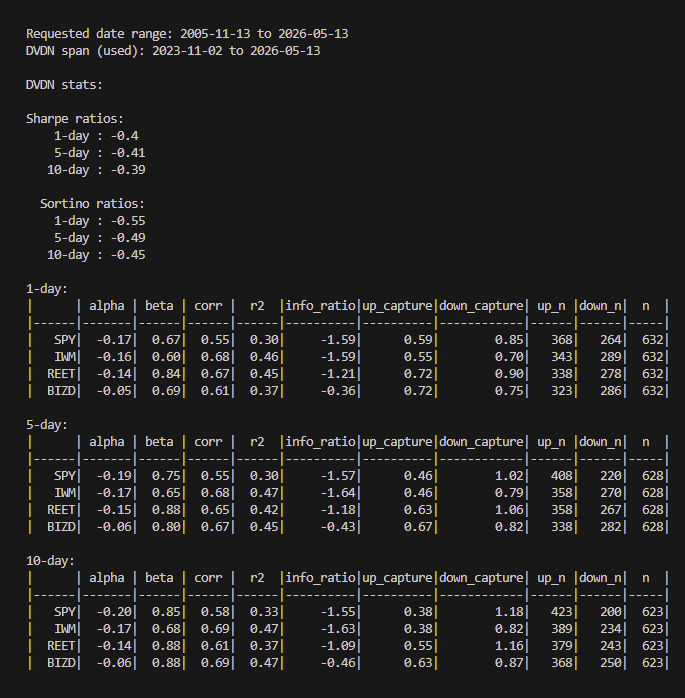685x698 pixels.
Task: Select BIZD down_n 250 in 10-day table
Action: [611, 662]
